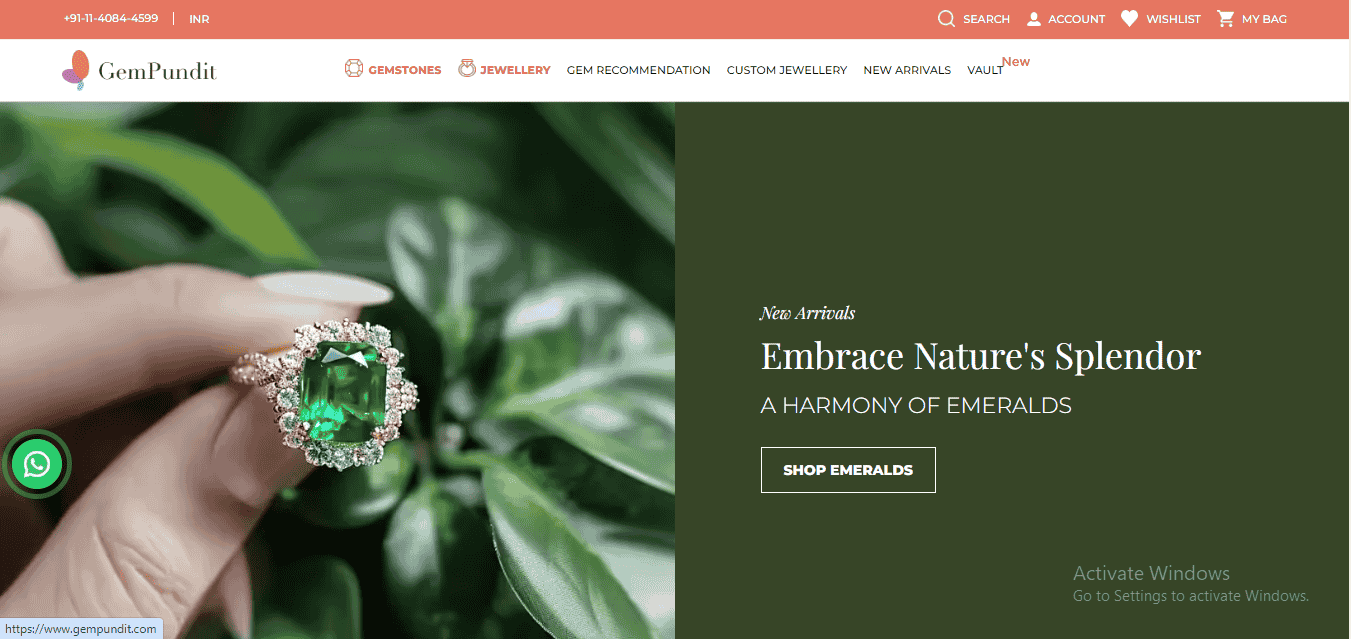Call the +91-11-4084-4599 phone link
1351x639 pixels.
[x=110, y=19]
